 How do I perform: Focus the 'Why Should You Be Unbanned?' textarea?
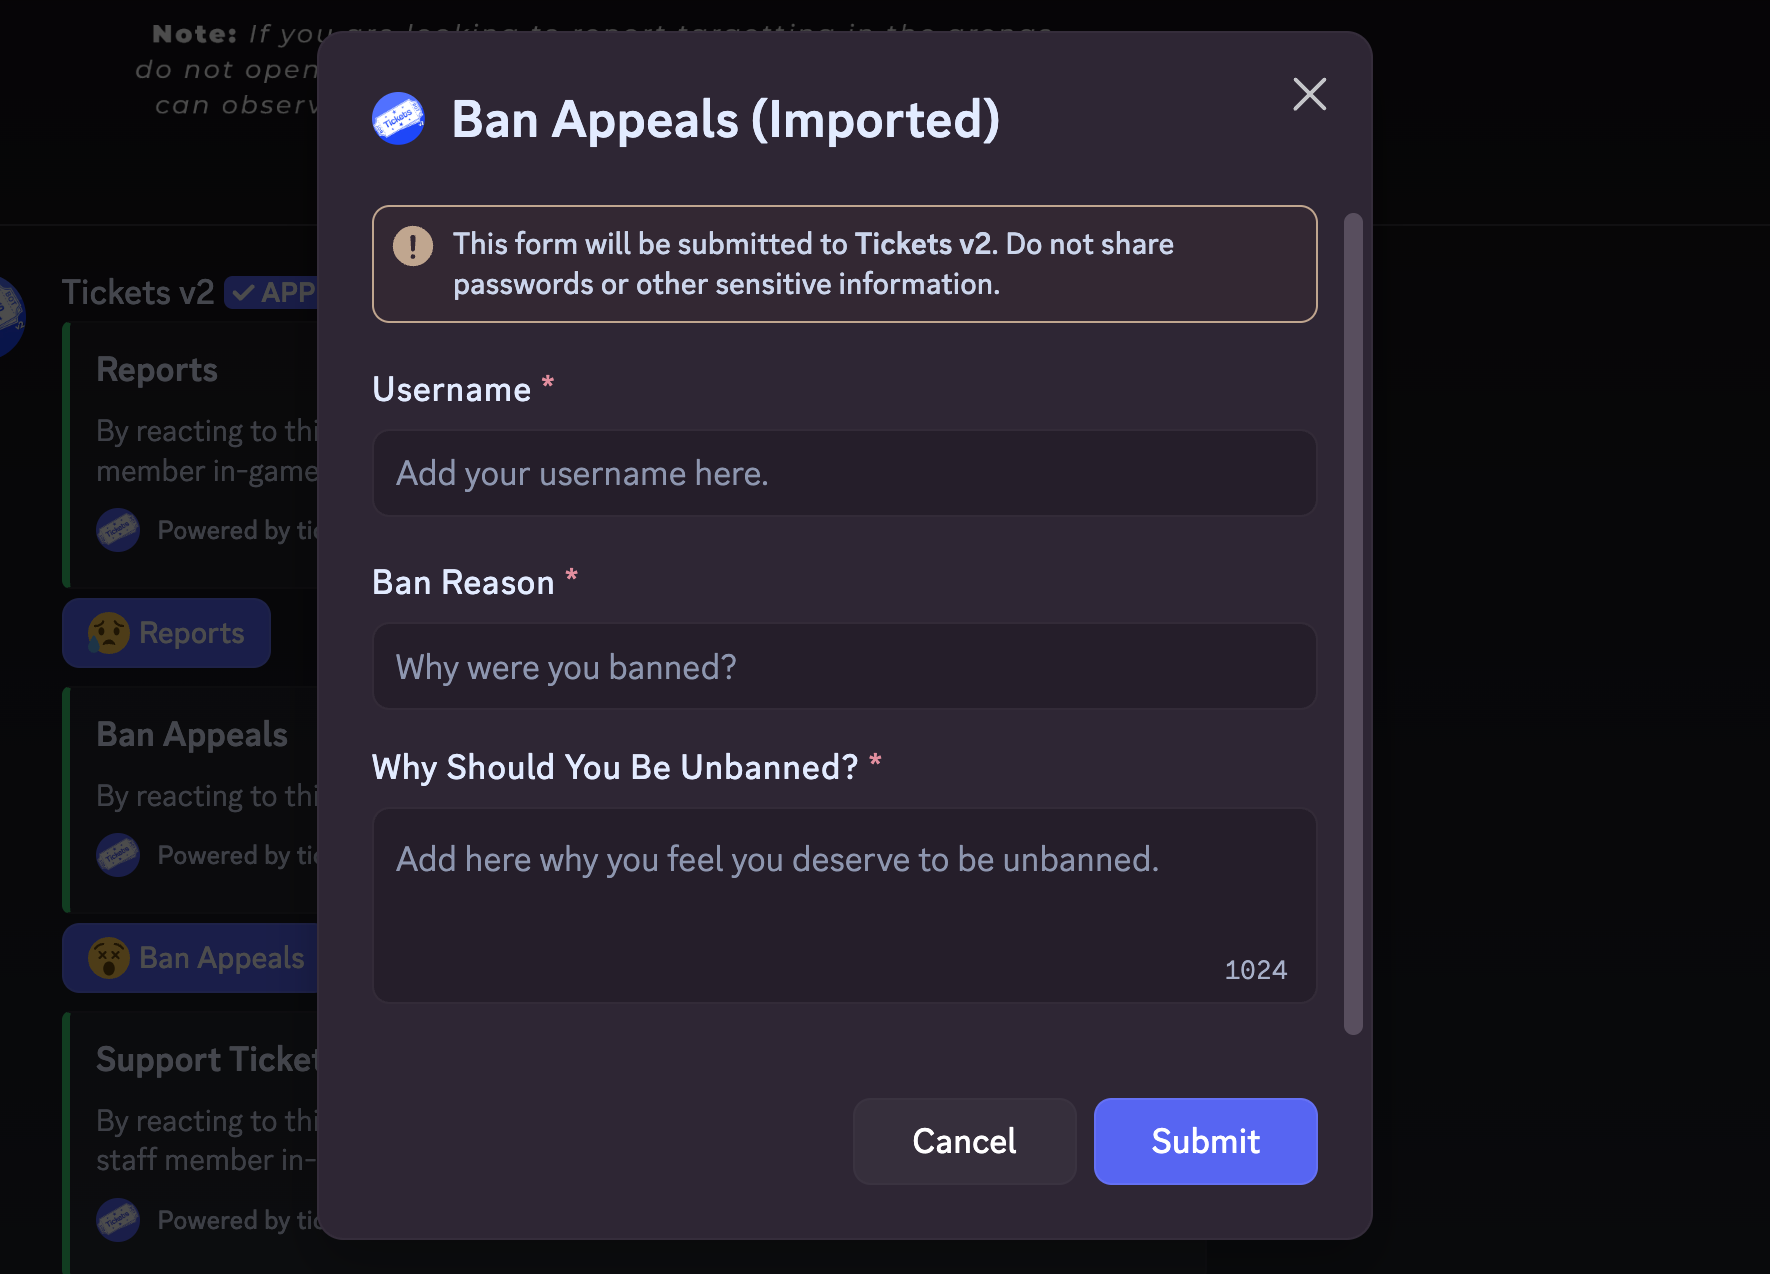(x=844, y=905)
